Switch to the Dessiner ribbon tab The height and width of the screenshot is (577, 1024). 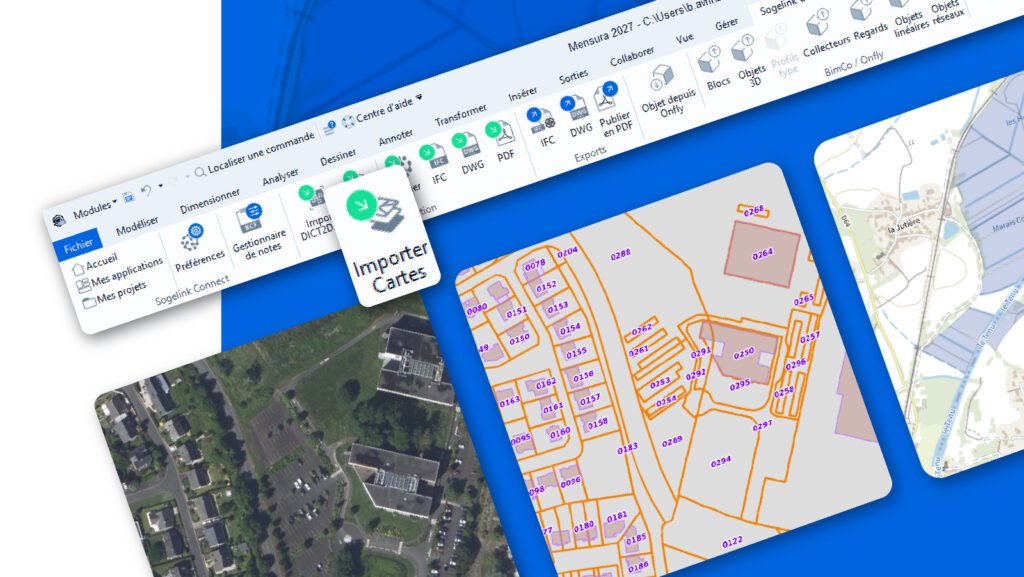338,157
